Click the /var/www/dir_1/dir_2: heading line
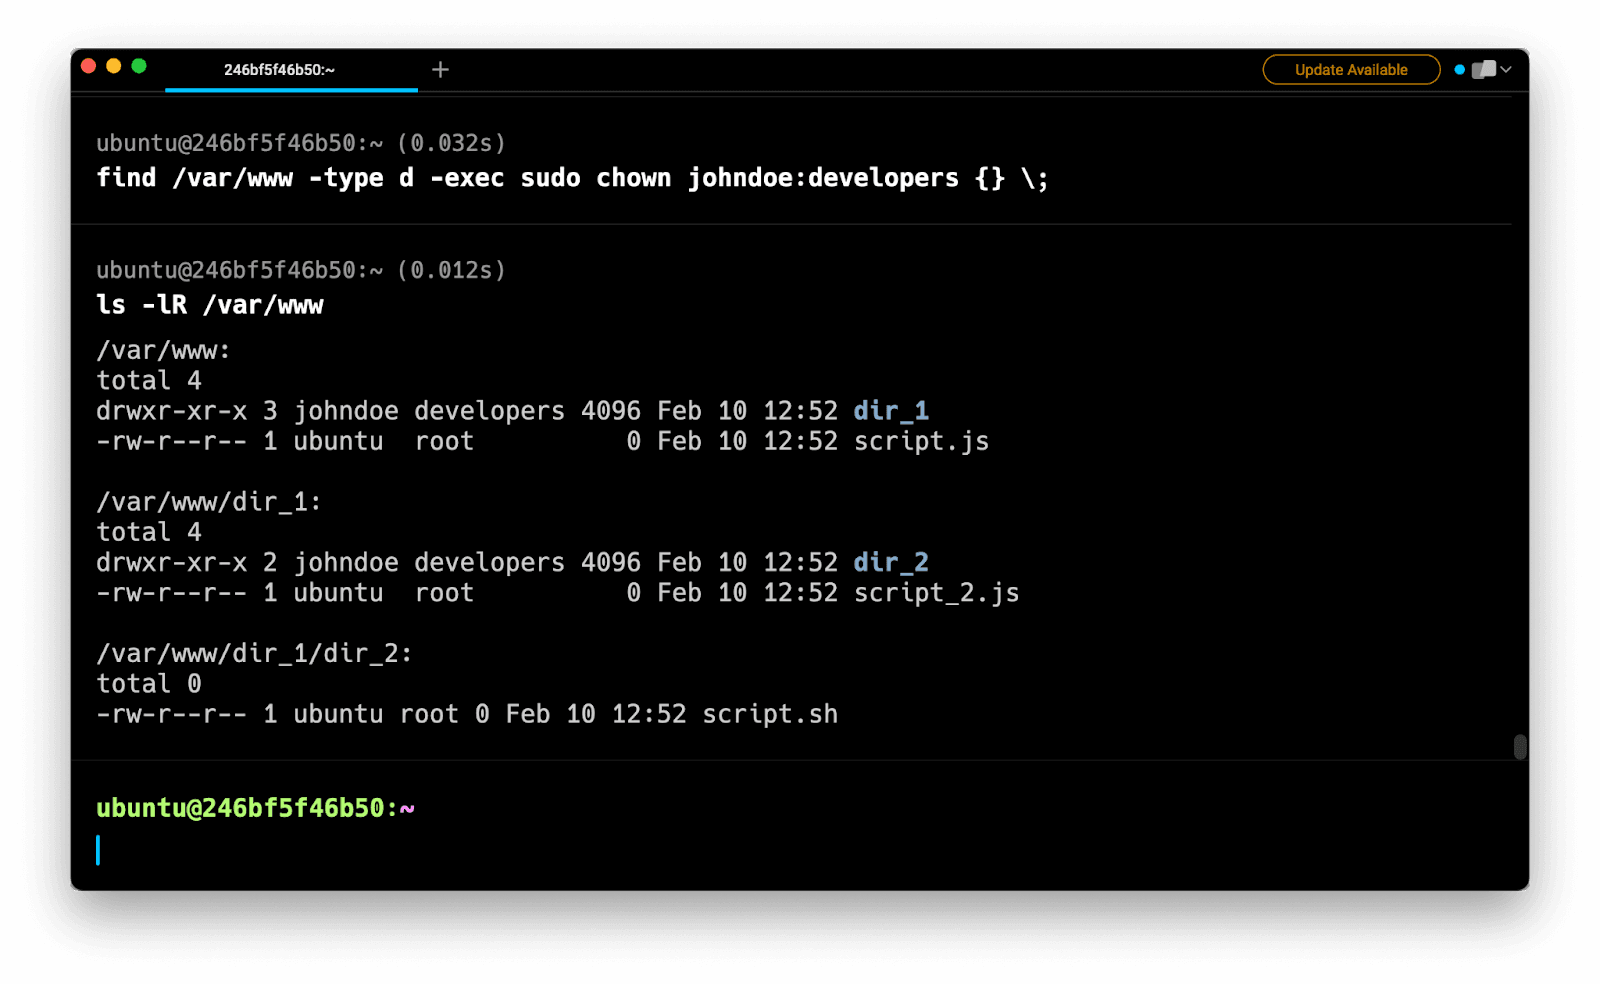This screenshot has width=1600, height=984. (254, 653)
